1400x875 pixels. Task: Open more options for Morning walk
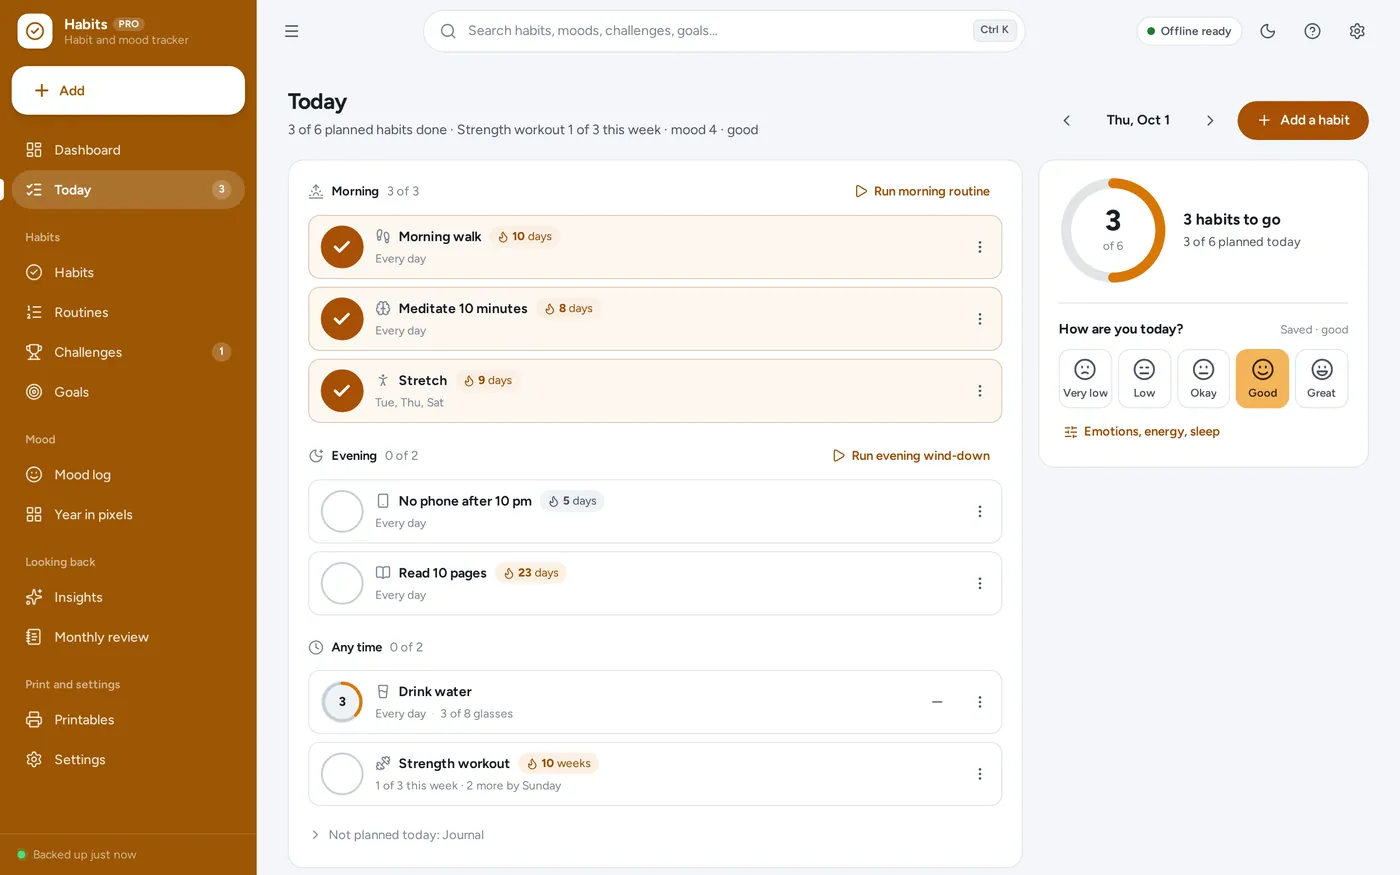[980, 247]
